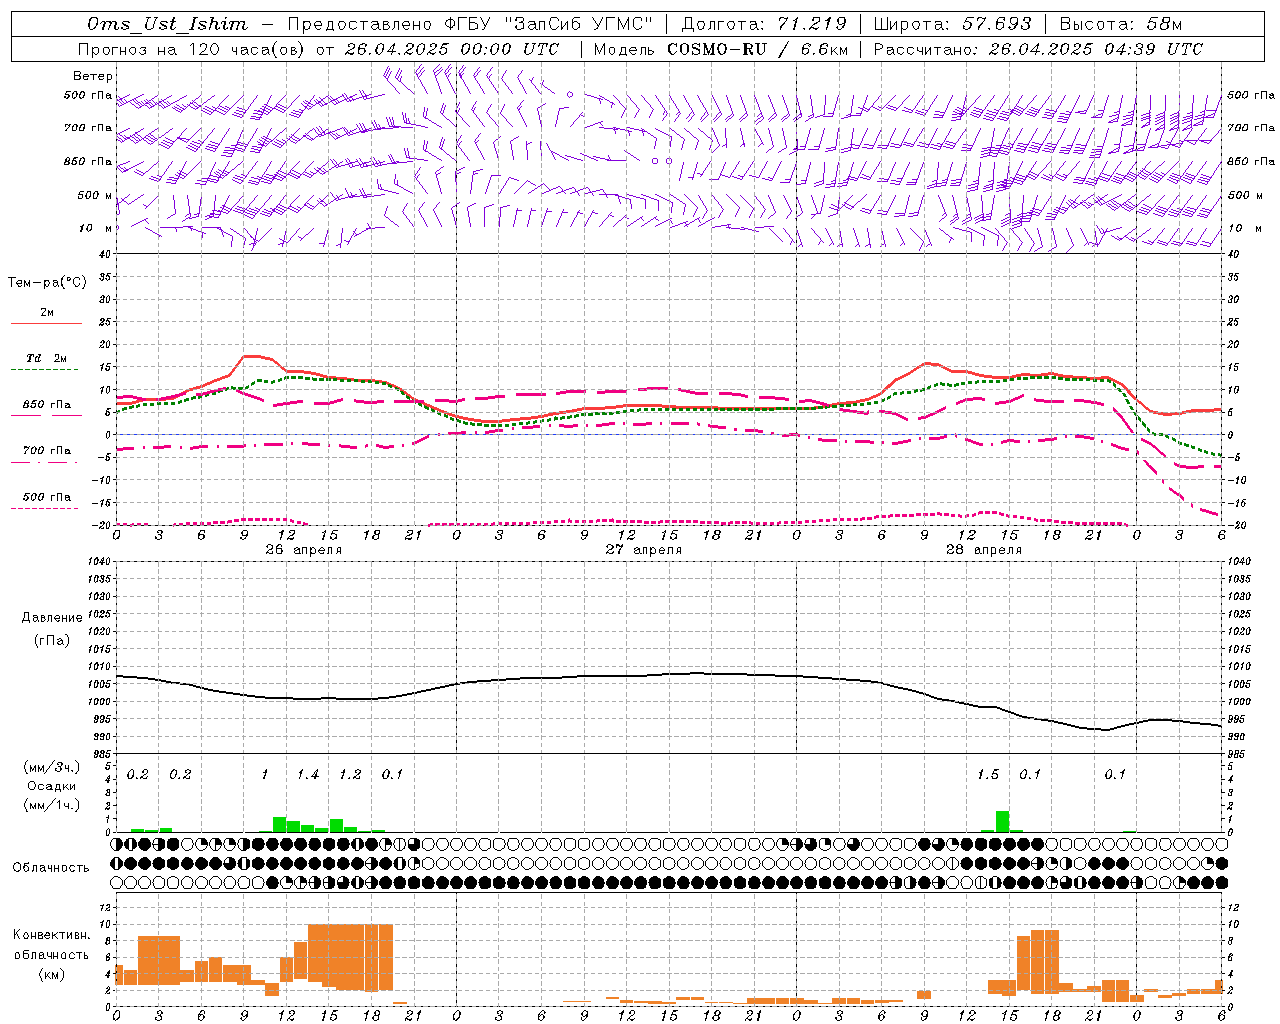The height and width of the screenshot is (1024, 1280).
Task: Select the Широта: 57.693 value
Action: click(x=952, y=24)
